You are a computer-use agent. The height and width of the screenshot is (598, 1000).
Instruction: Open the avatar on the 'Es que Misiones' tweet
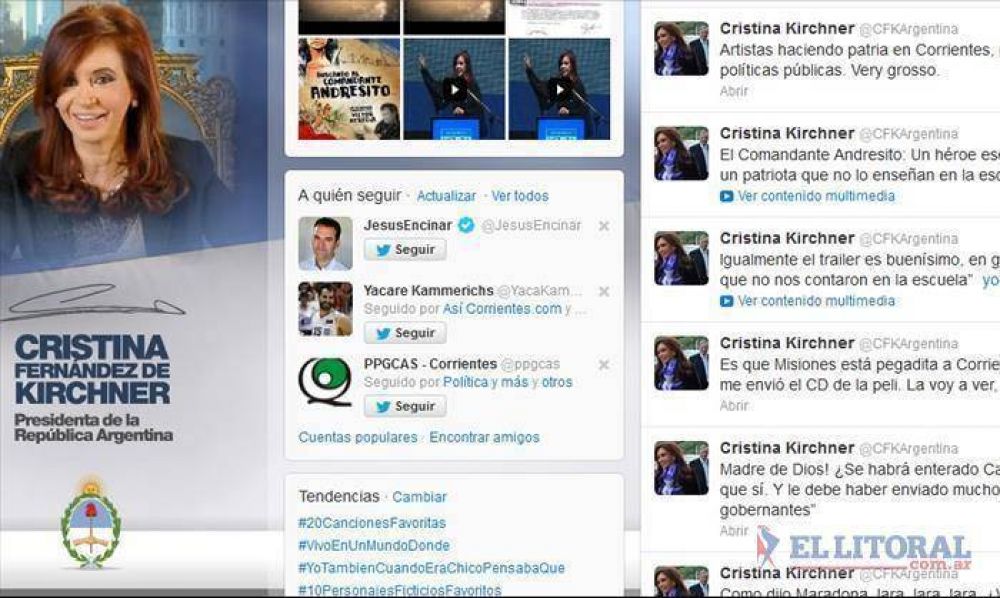tap(681, 363)
